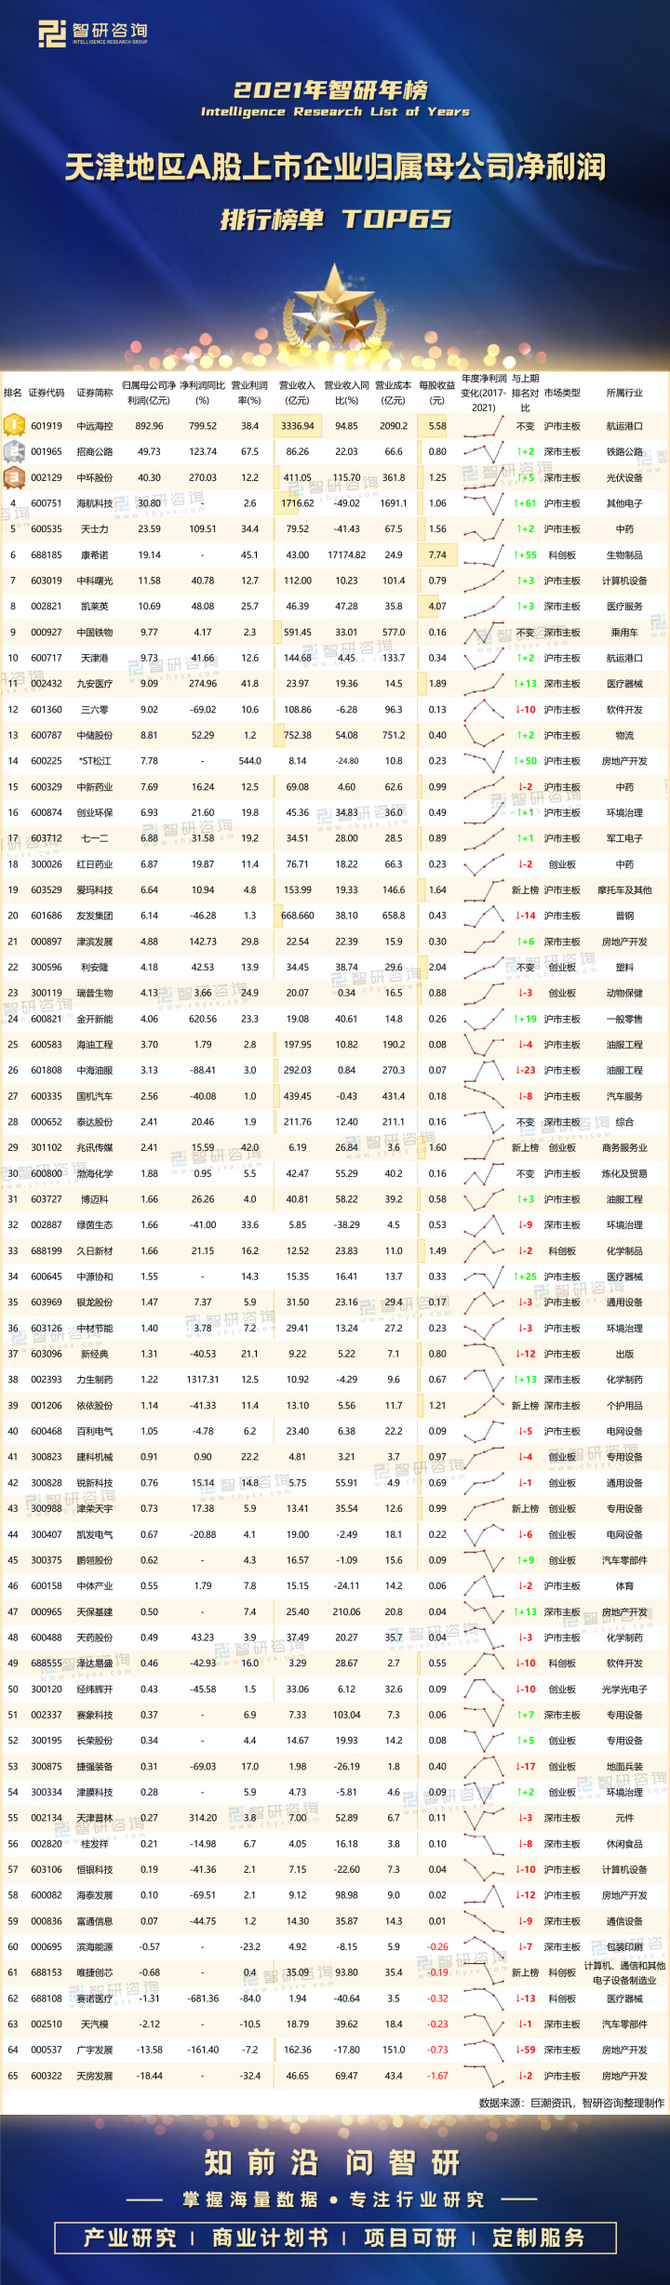Select company name 七一二

click(x=95, y=838)
